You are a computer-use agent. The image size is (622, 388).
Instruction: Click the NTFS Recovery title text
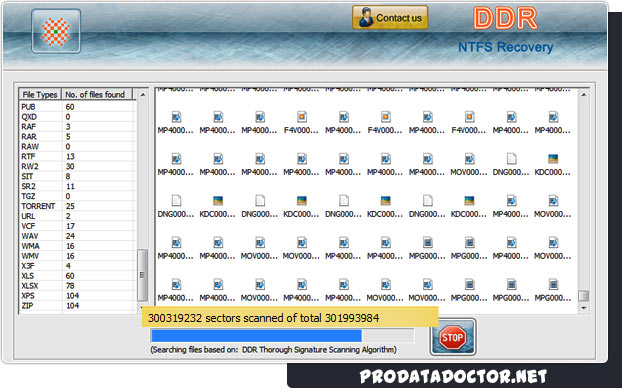505,47
